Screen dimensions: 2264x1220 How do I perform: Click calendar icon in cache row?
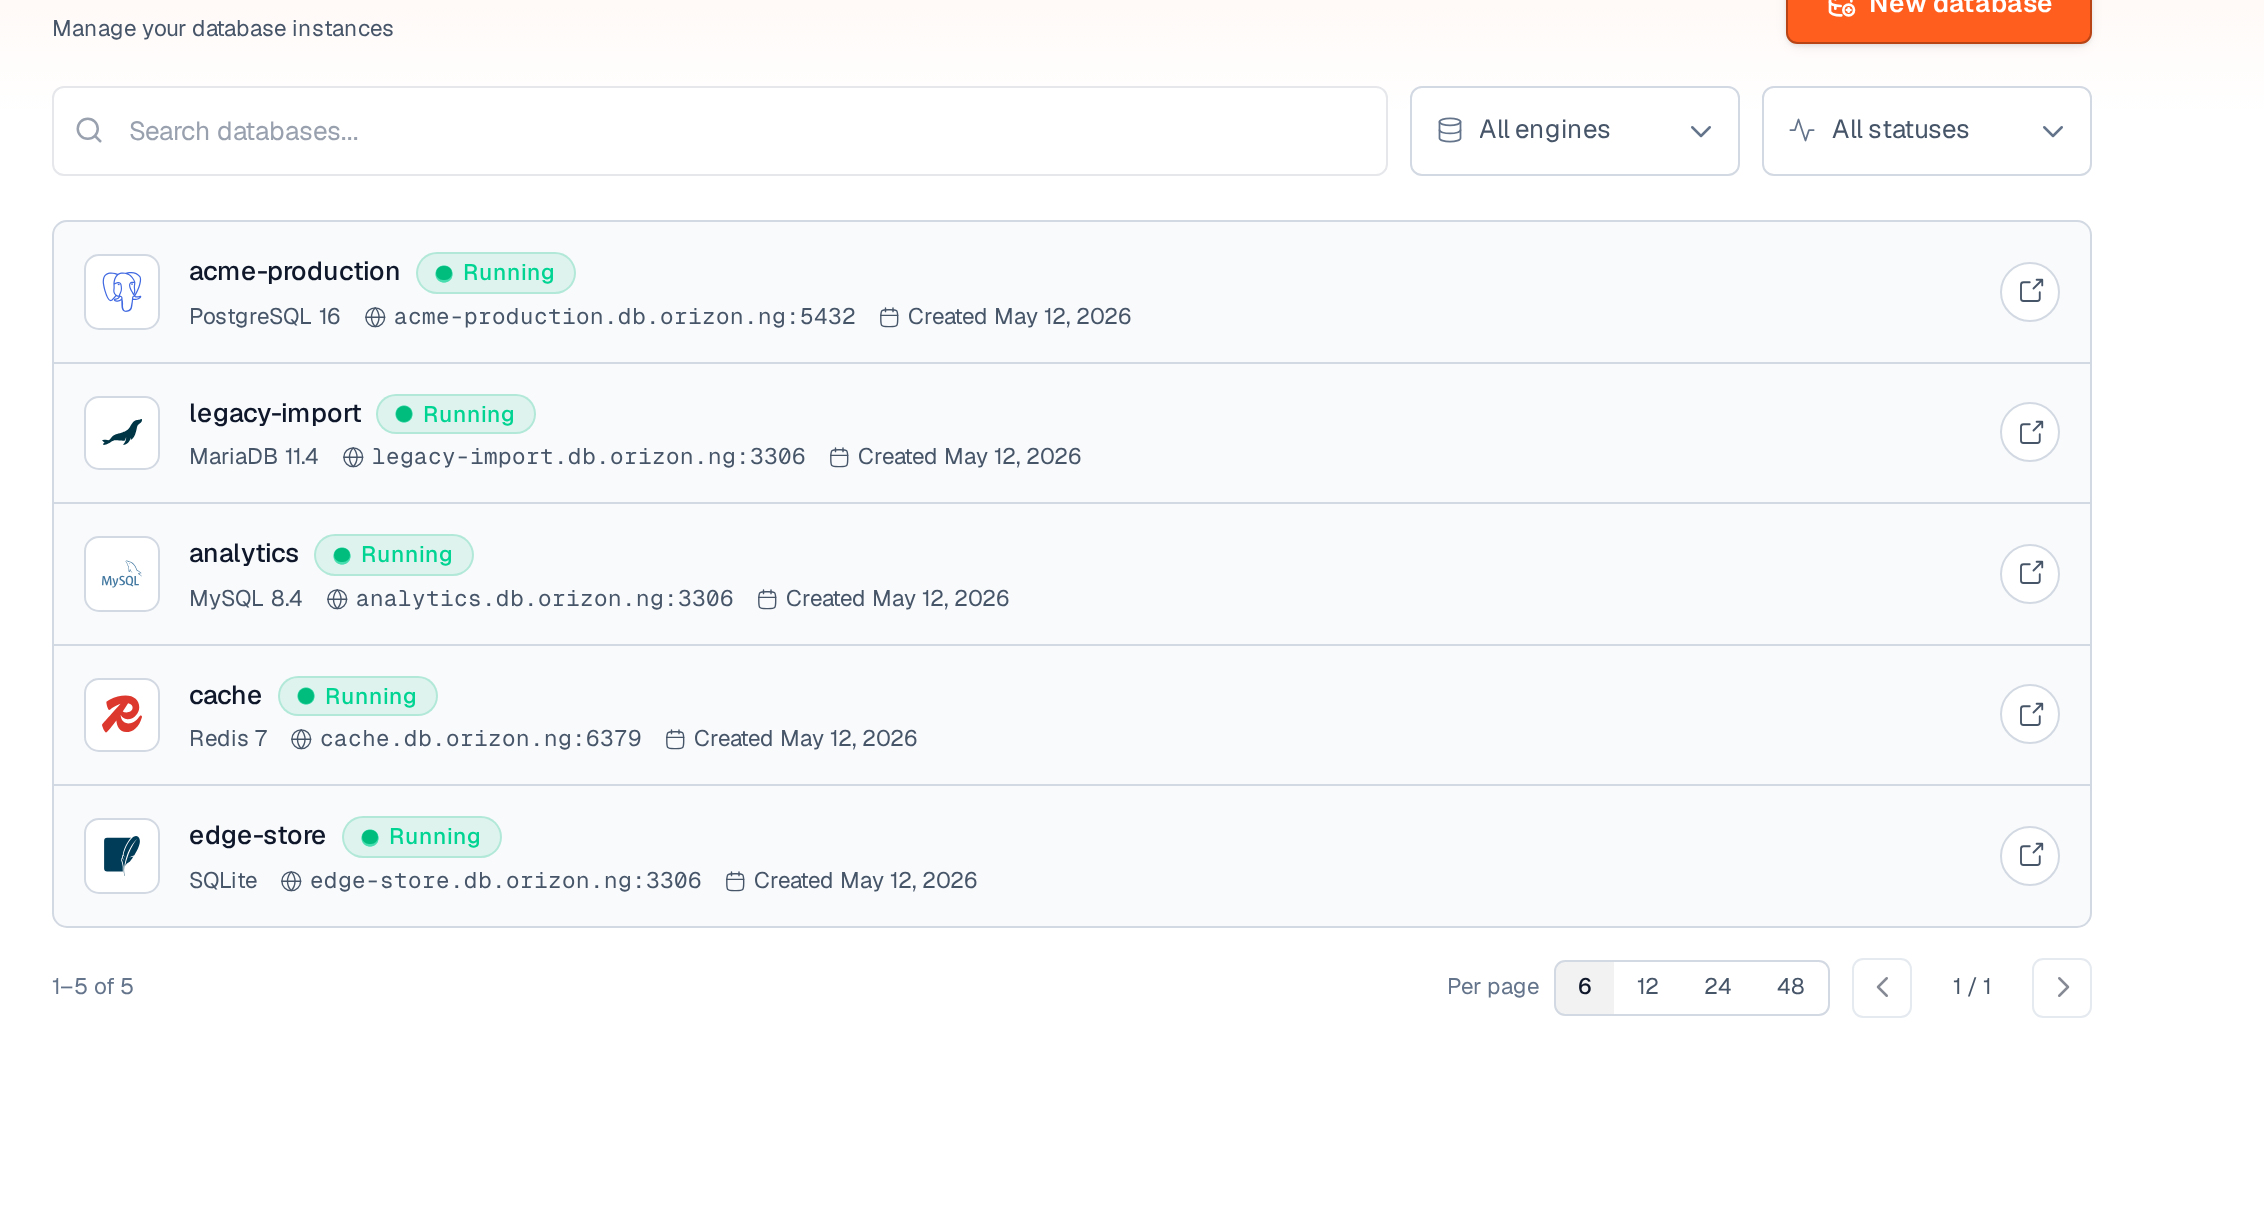click(x=675, y=739)
